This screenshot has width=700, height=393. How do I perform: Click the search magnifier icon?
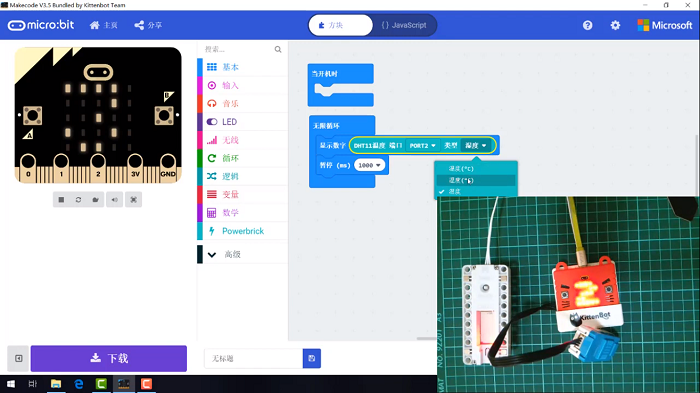278,49
